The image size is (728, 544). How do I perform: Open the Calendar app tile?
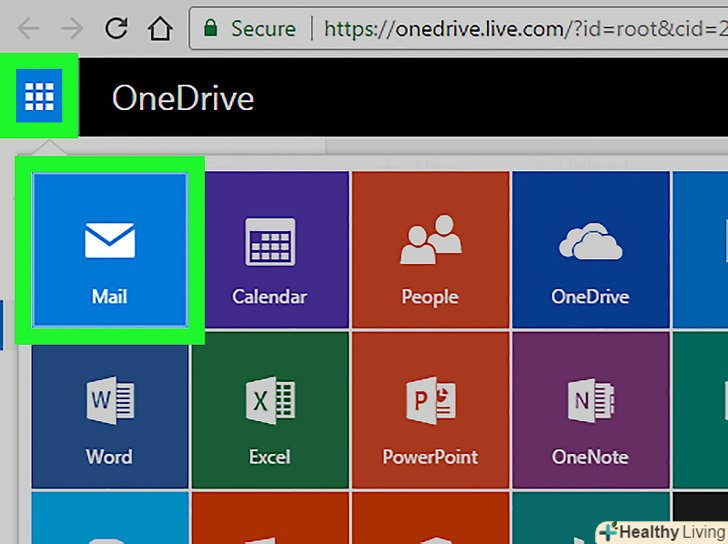coord(269,250)
